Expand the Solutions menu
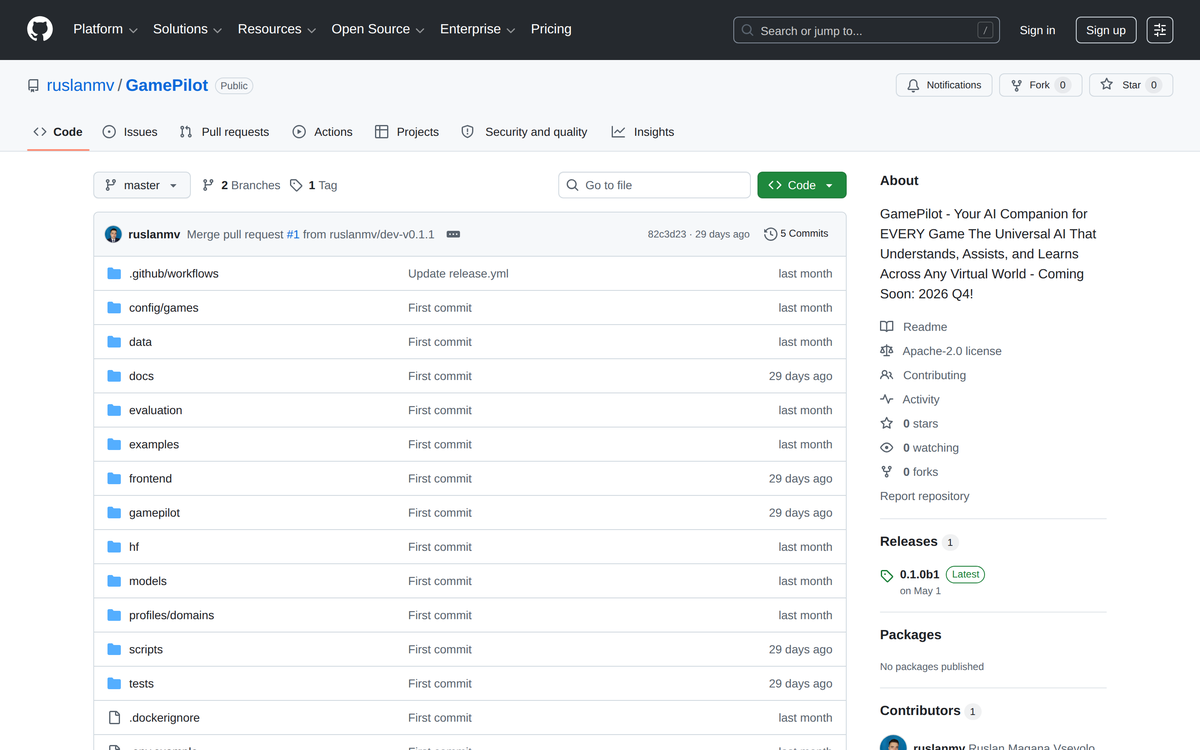Screen dimensions: 1200x750 coord(187,30)
